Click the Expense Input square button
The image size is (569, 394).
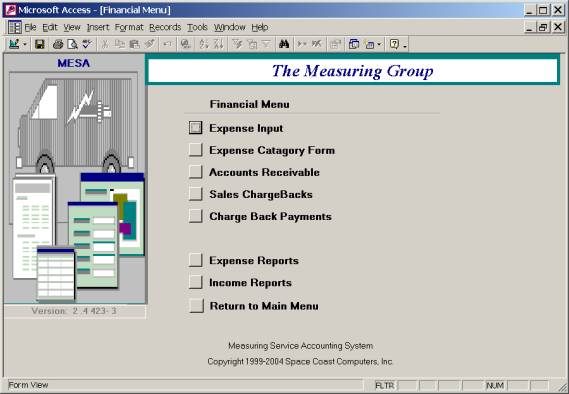coord(195,128)
